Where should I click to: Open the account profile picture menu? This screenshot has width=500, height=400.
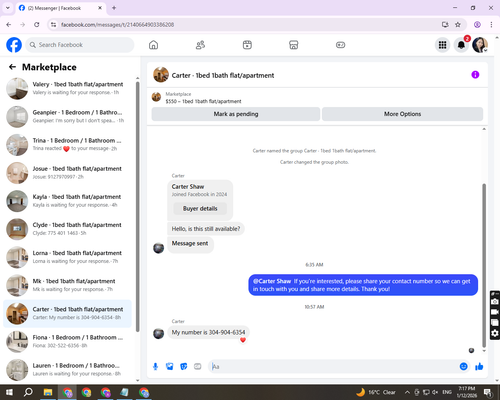tap(480, 45)
